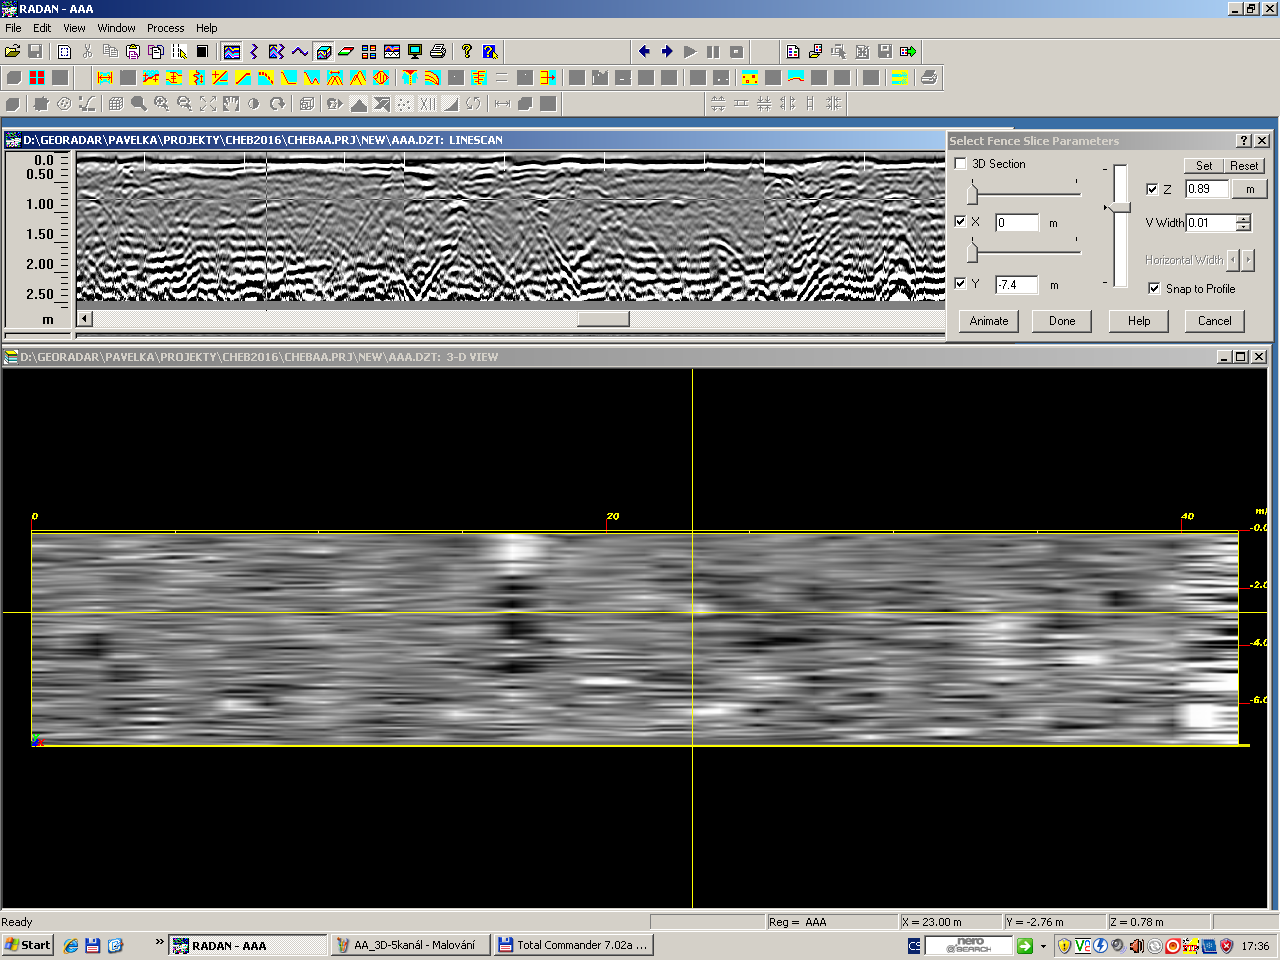
Task: Enable the 3D Section checkbox
Action: (x=961, y=164)
